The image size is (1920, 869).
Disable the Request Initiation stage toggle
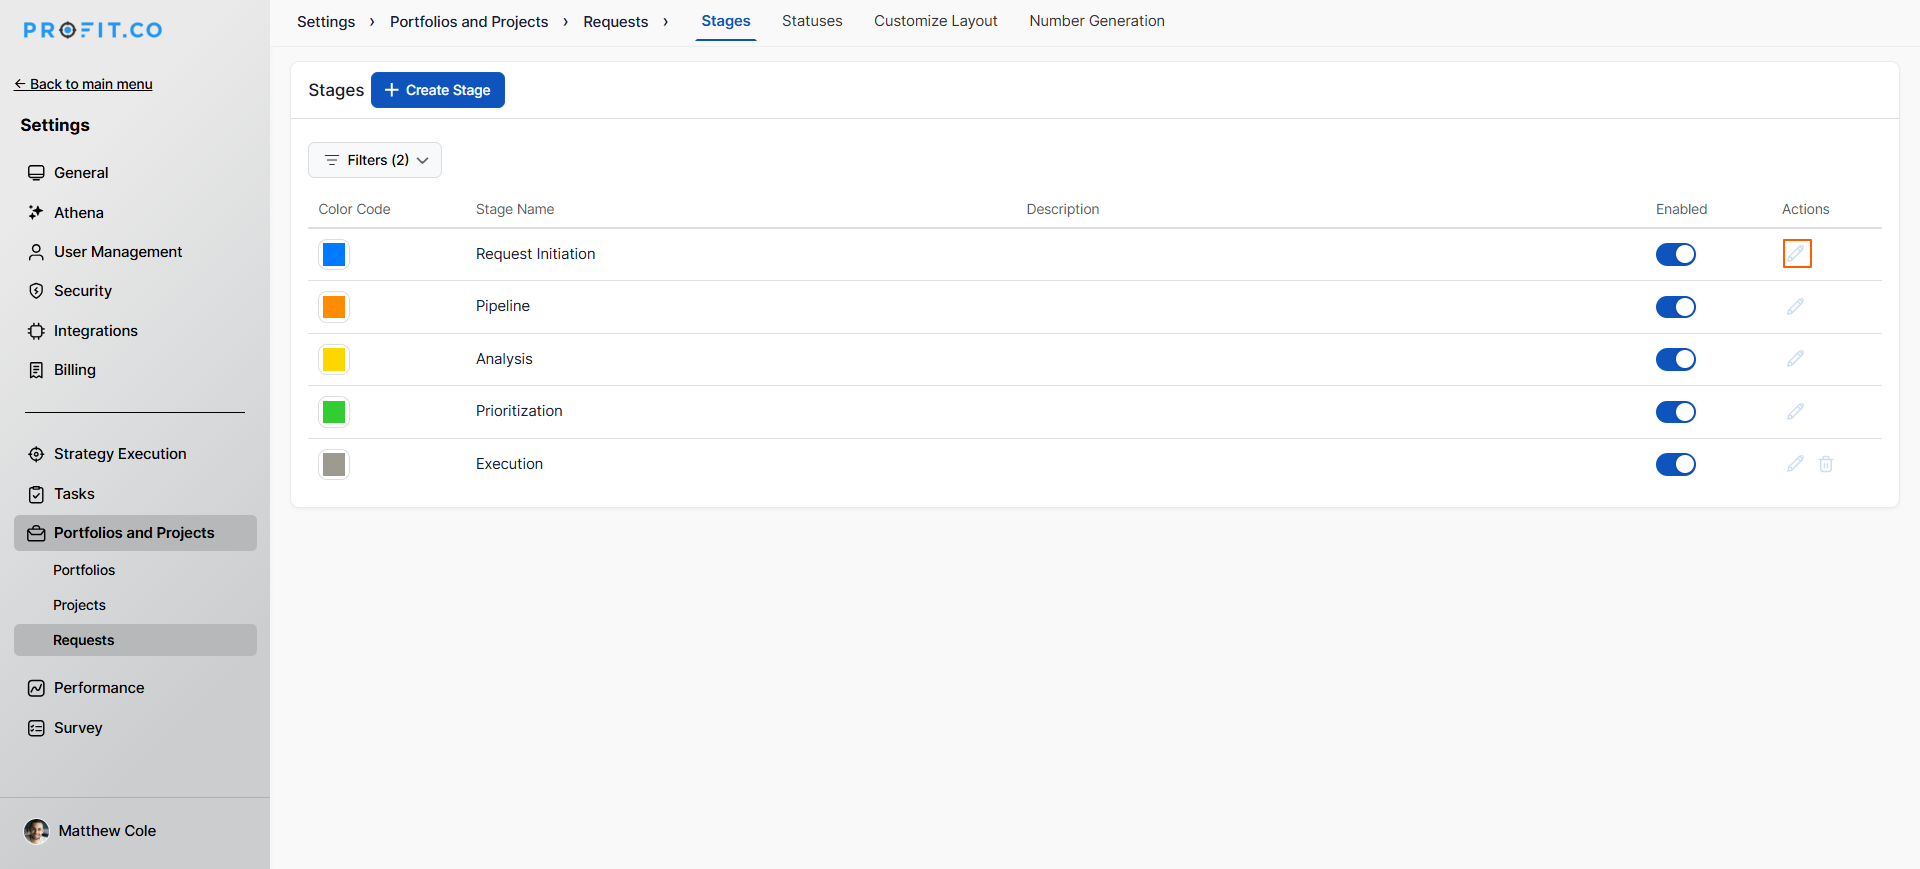(x=1675, y=255)
